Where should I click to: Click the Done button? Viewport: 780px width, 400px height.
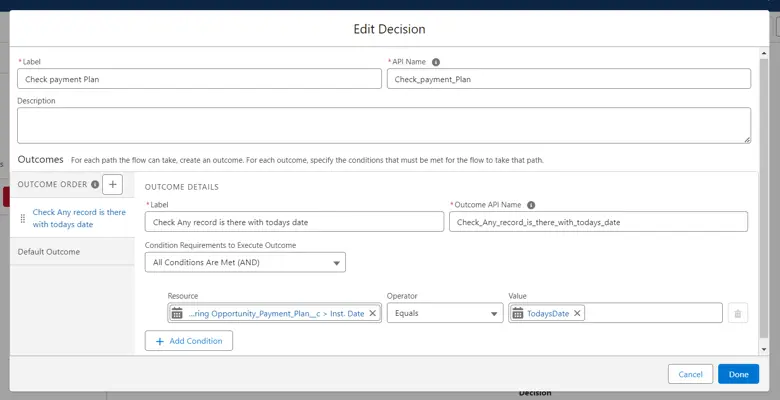738,374
